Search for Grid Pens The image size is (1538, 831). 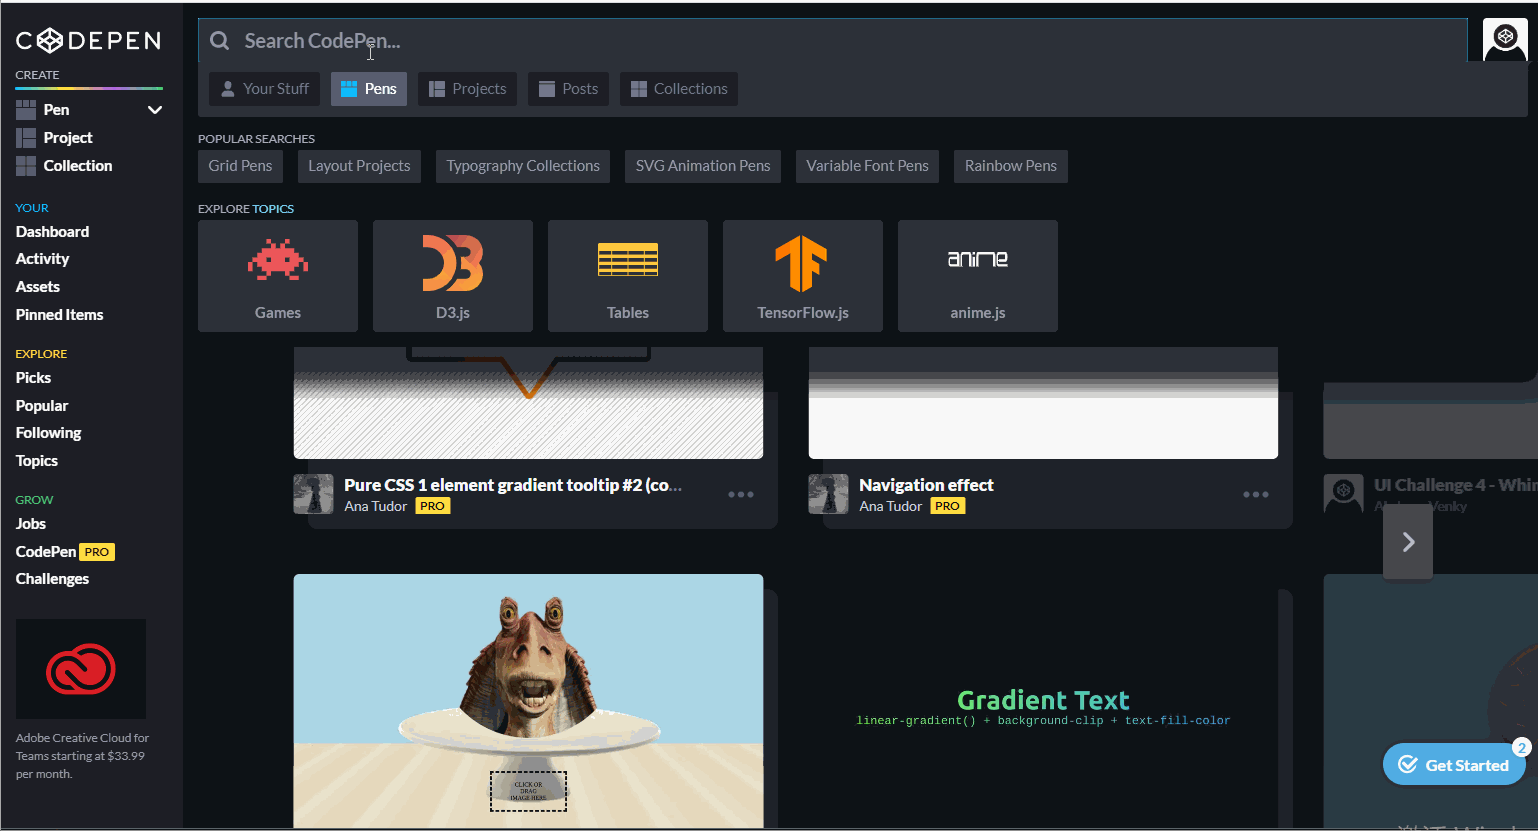(241, 166)
